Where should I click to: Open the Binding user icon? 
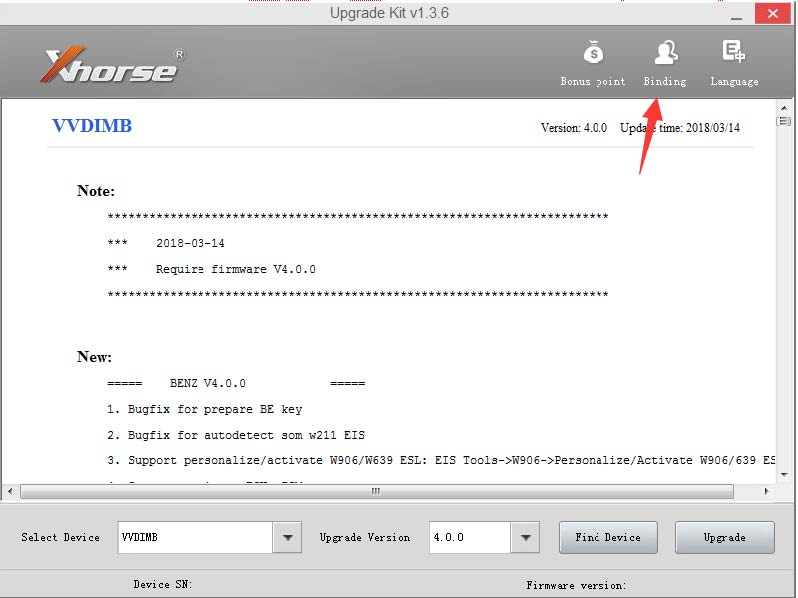(665, 52)
